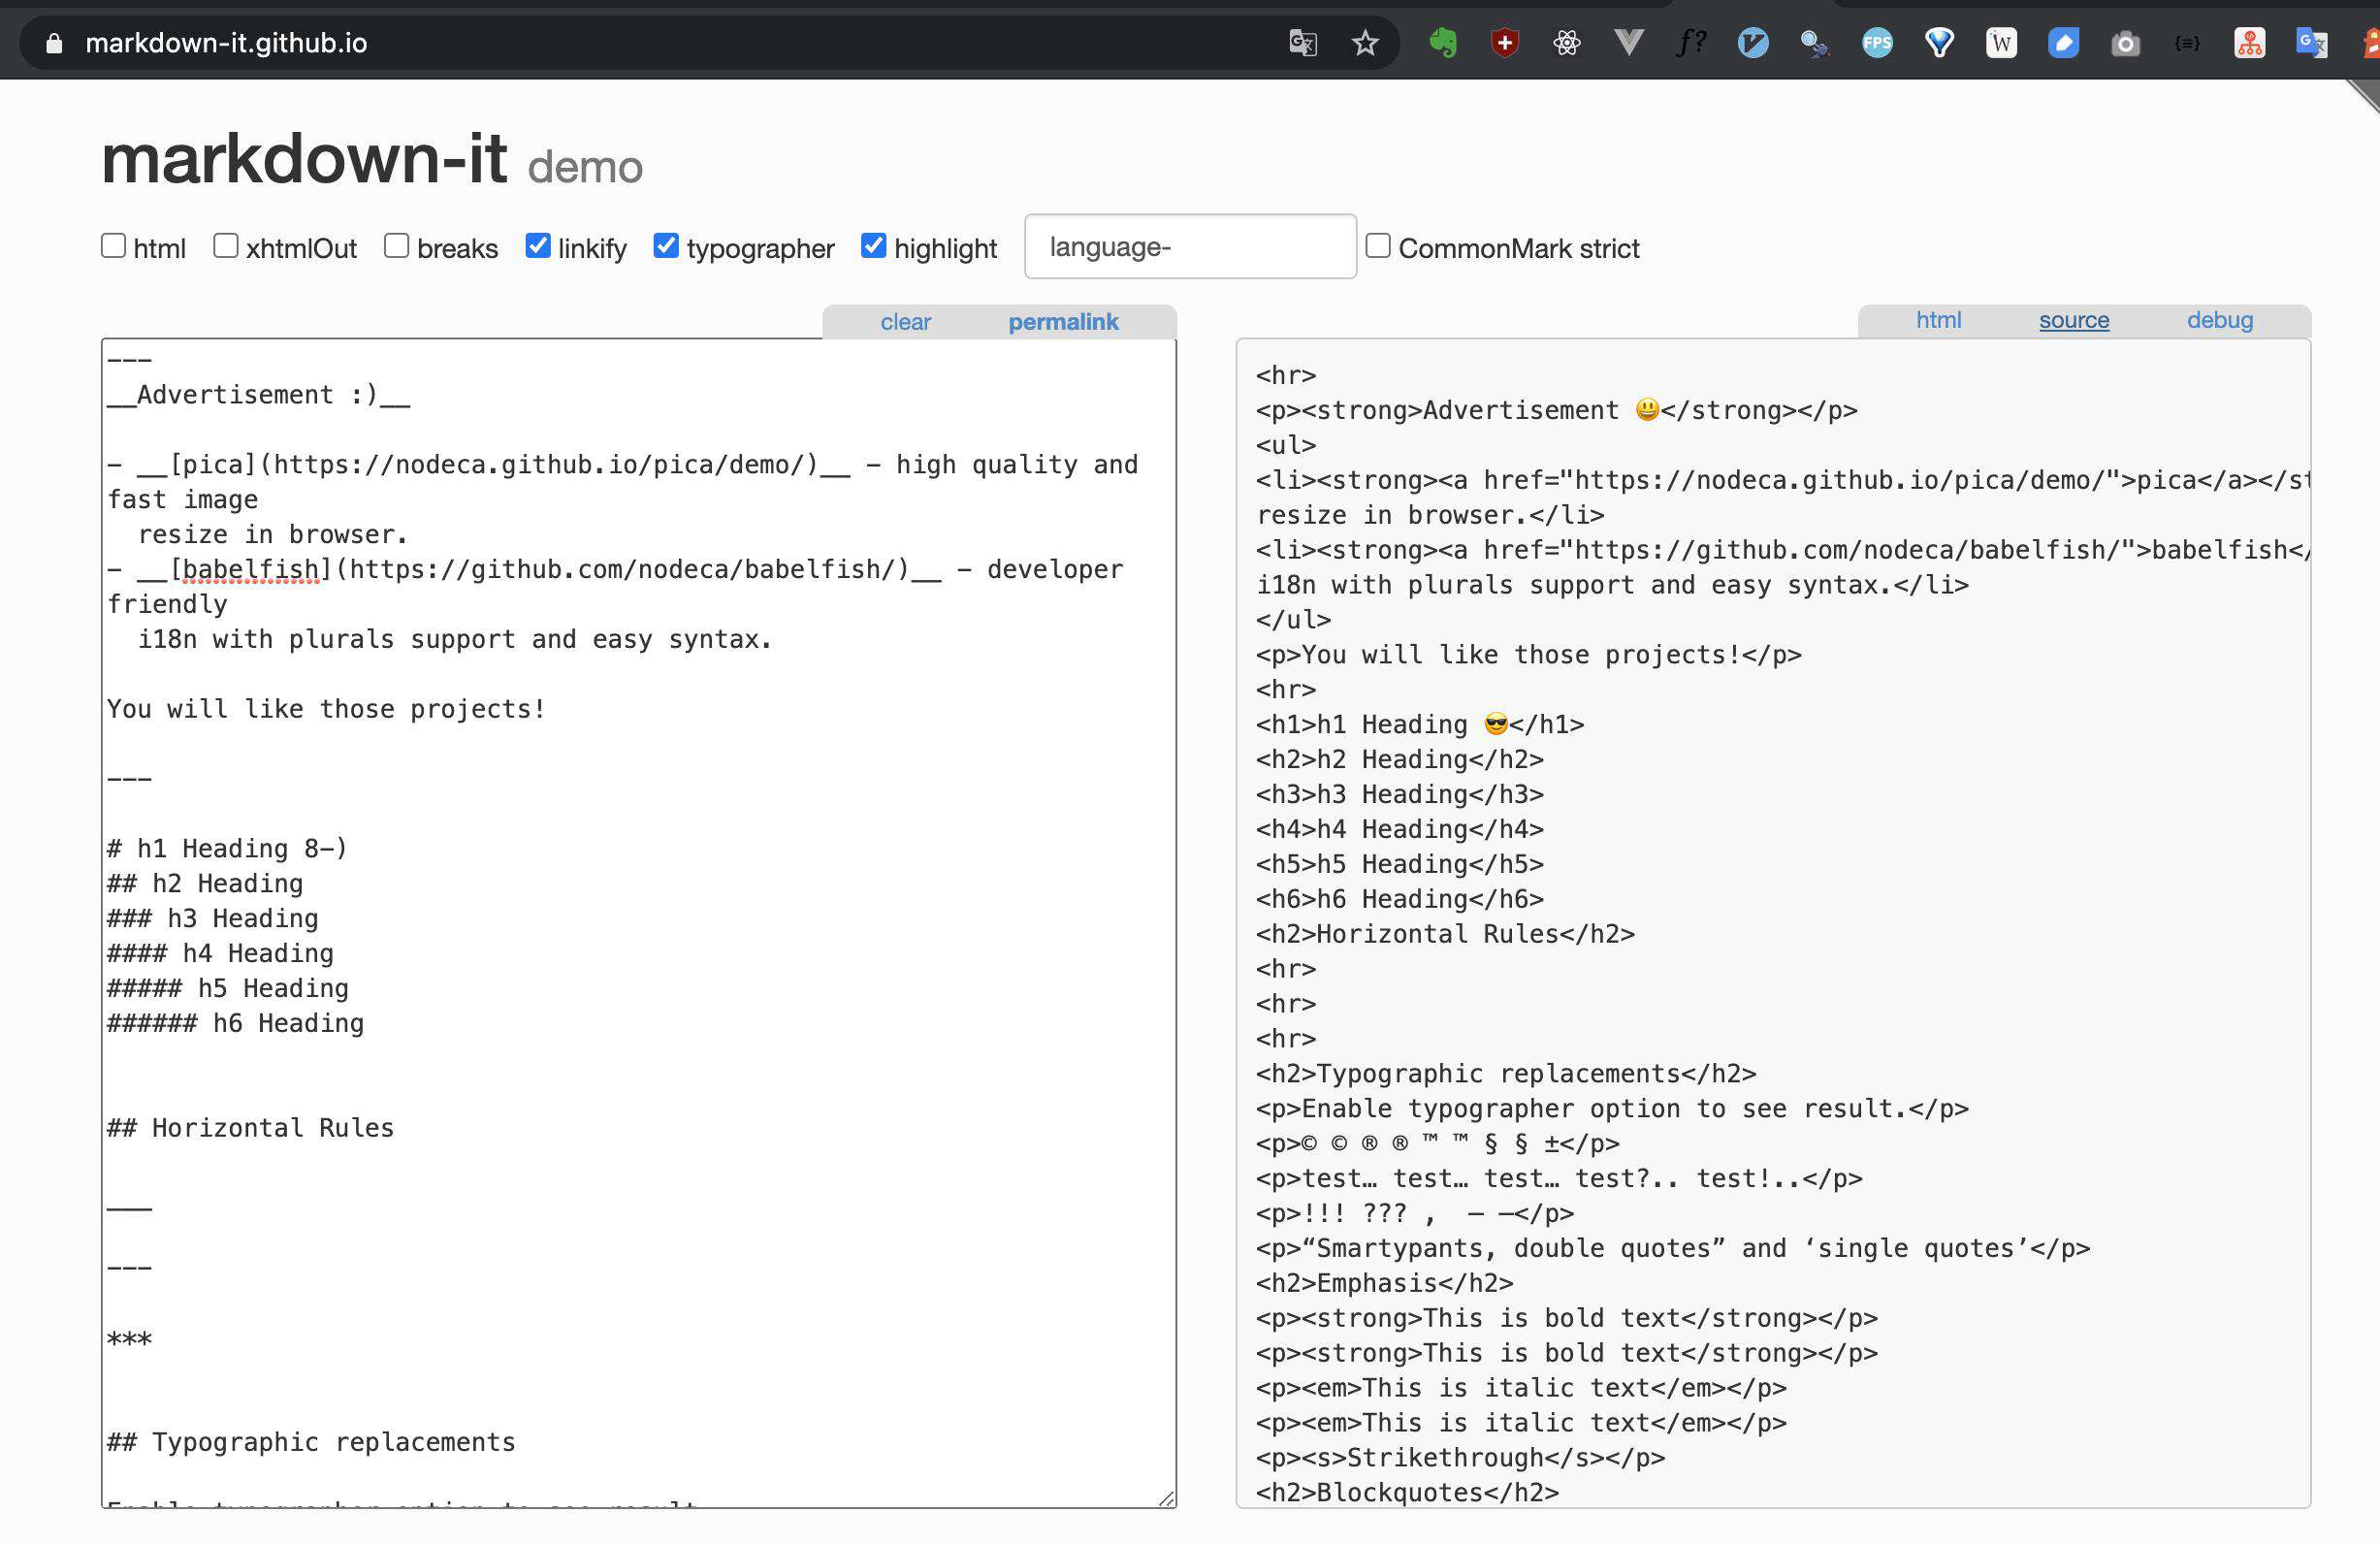Open the red shield ad-blocker extension

[x=1504, y=43]
